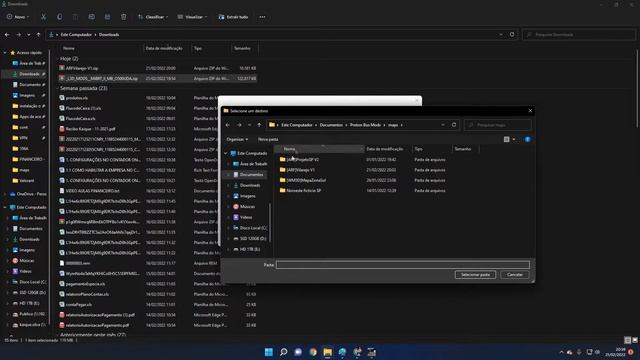
Task: Refresh the destination dialog folder list
Action: tap(454, 125)
